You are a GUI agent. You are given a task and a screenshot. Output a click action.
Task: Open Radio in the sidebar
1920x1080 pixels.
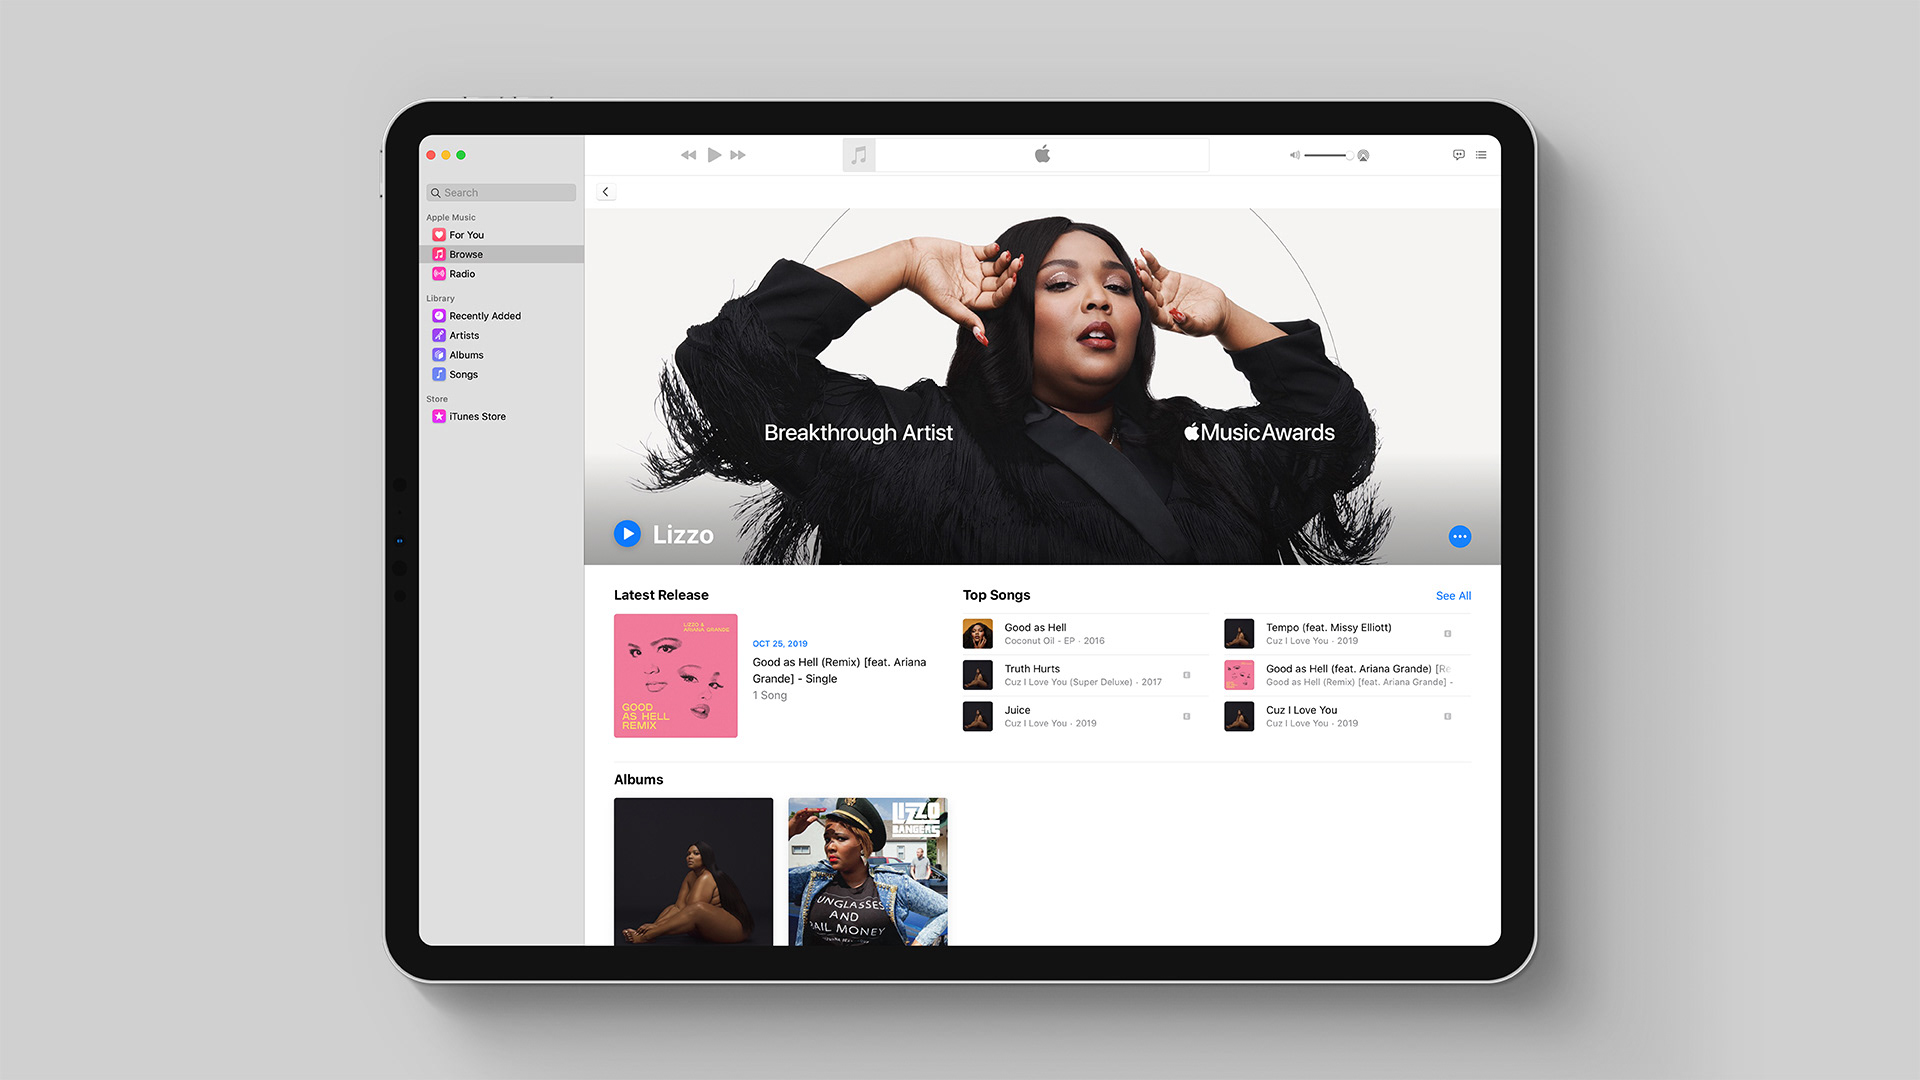(462, 274)
